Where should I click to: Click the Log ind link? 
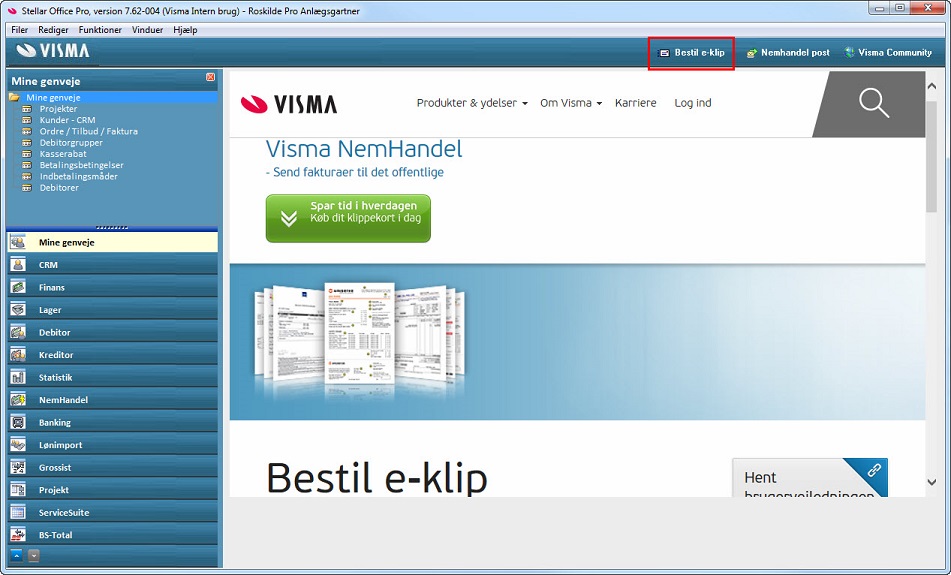[693, 103]
